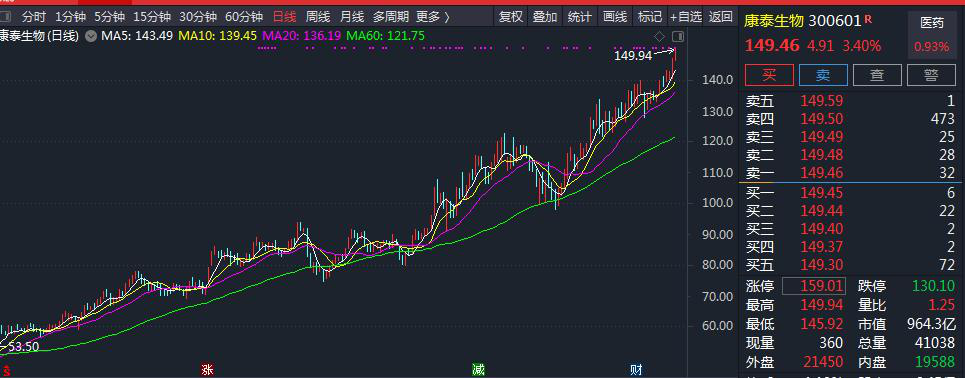Viewport: 965px width, 378px height.
Task: Click the 减 marker on the timeline
Action: [478, 370]
